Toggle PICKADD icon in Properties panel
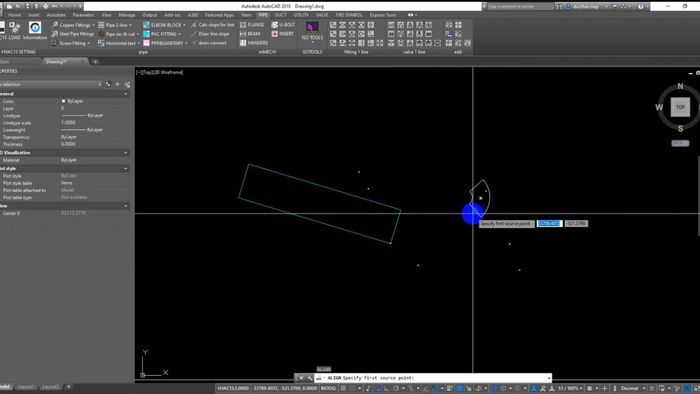700x394 pixels. click(108, 84)
